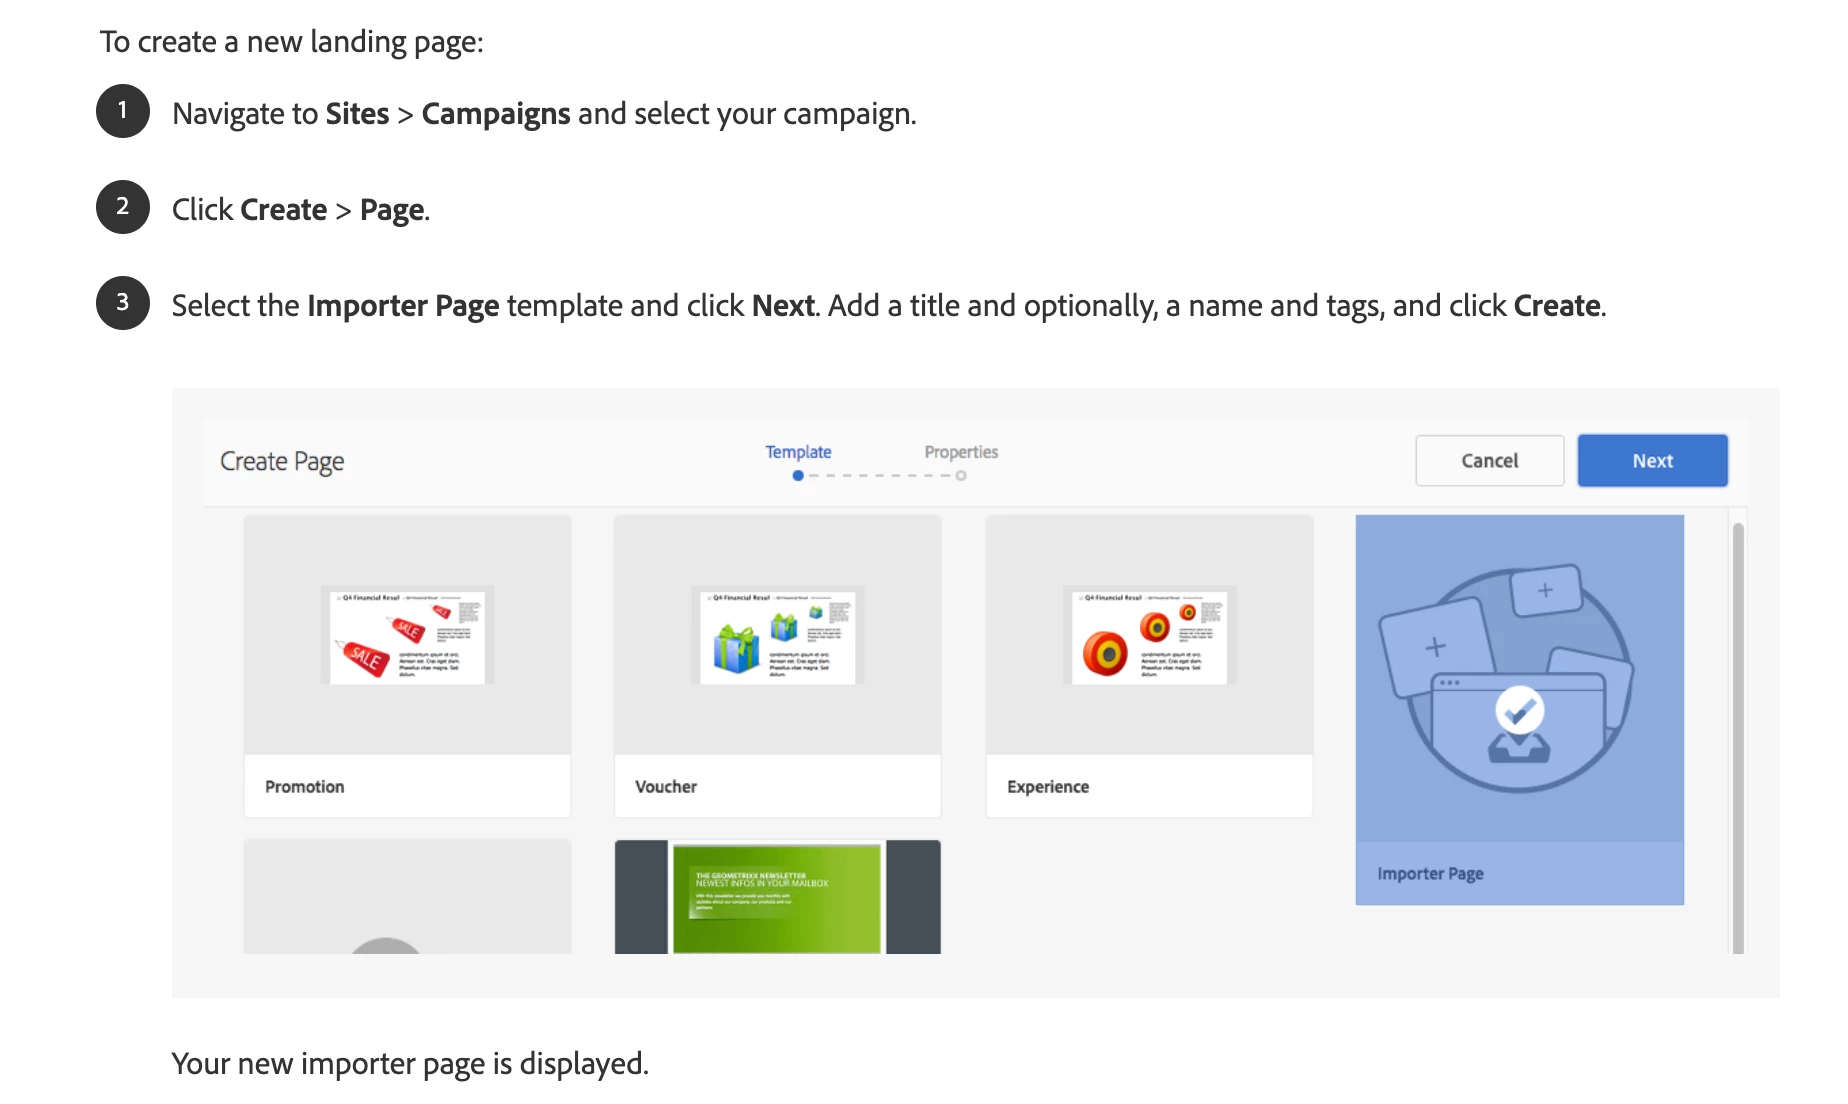Viewport: 1848px width, 1104px height.
Task: Click "Your new importer page is displayed."
Action: (x=410, y=1064)
